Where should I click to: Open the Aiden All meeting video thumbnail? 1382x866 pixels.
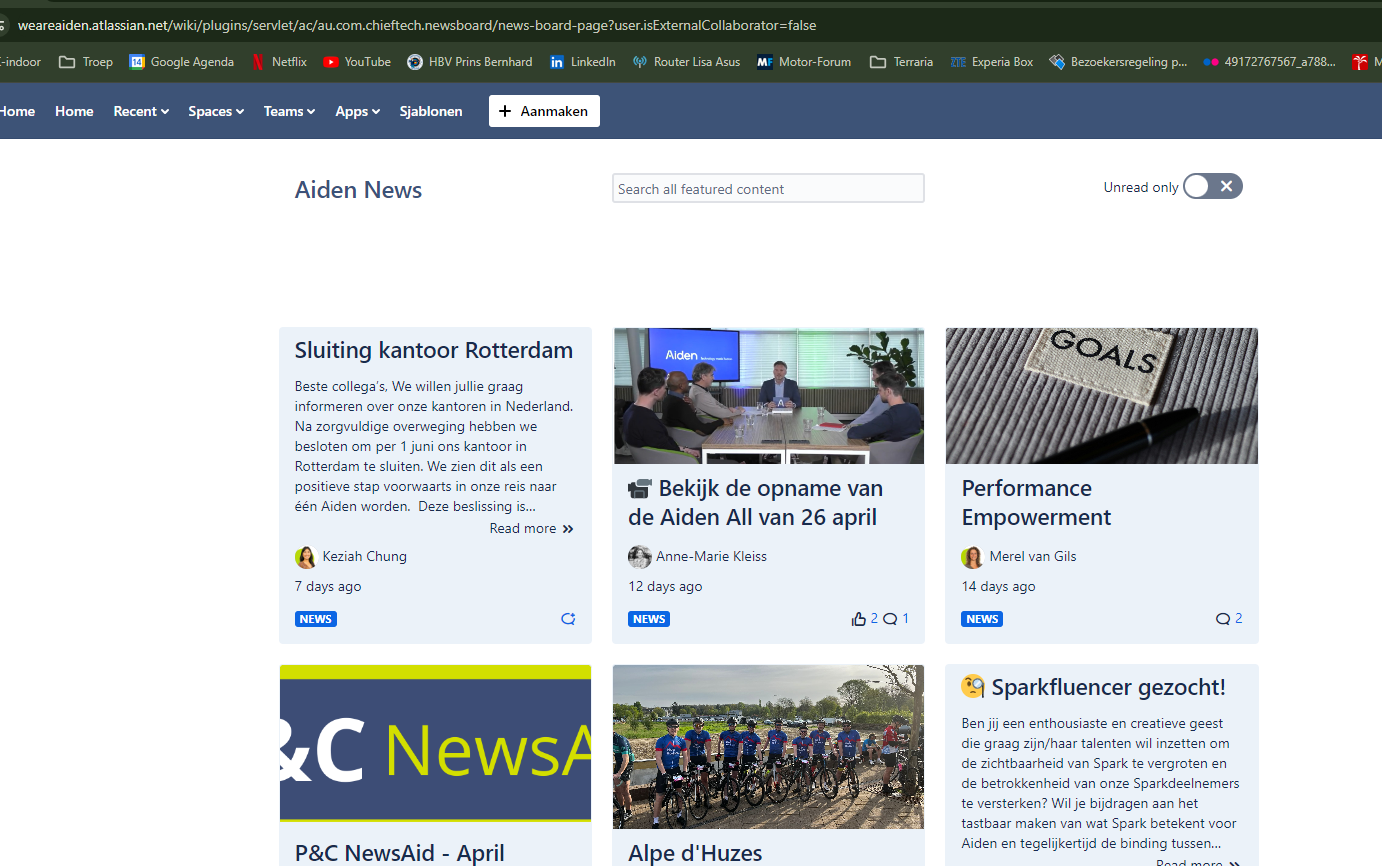pyautogui.click(x=769, y=396)
